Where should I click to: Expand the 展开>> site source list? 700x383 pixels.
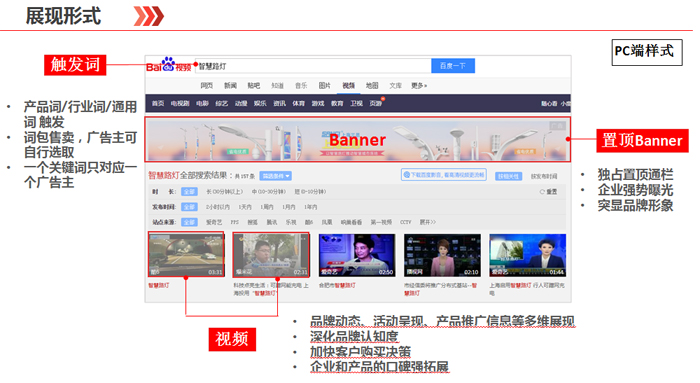(427, 222)
